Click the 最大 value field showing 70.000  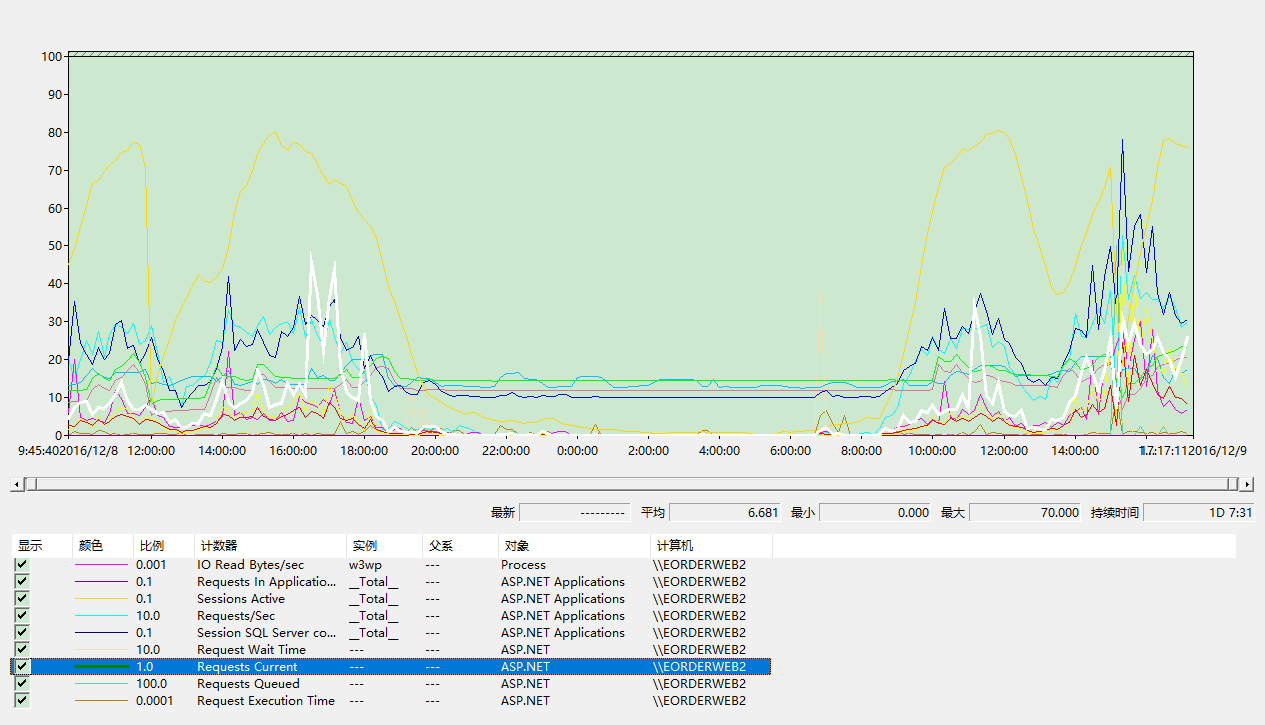[x=1025, y=512]
